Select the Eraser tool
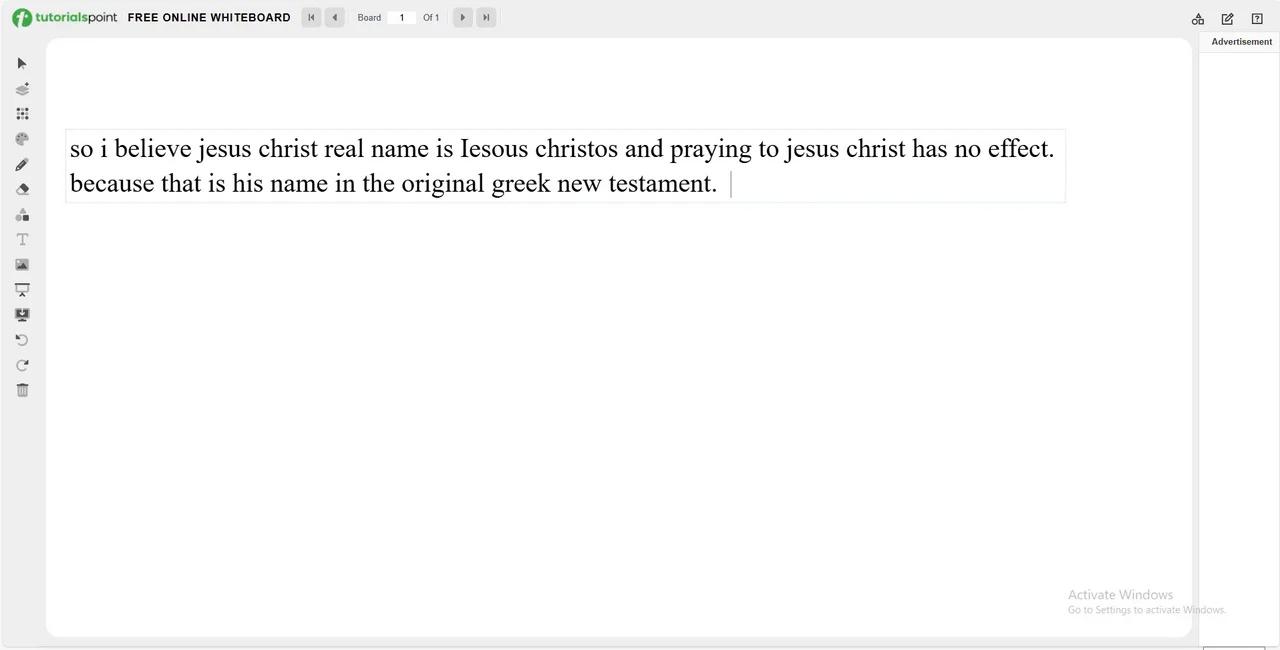 coord(22,188)
